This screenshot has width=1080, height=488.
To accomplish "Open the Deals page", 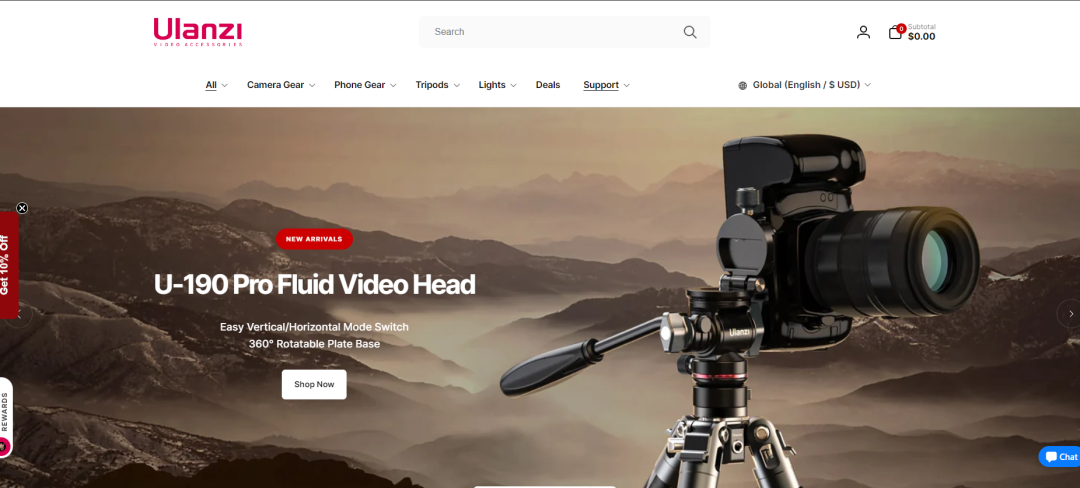I will pos(548,85).
